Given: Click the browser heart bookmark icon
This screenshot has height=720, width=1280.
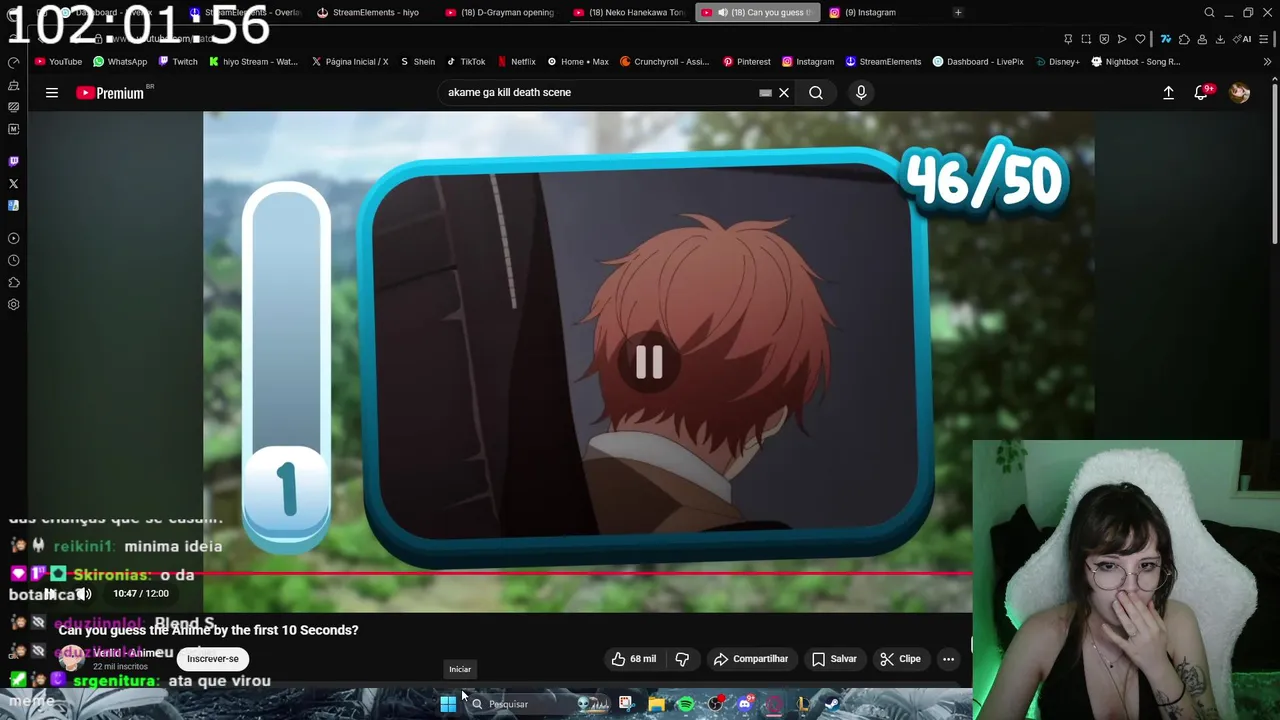Looking at the screenshot, I should [x=1140, y=39].
